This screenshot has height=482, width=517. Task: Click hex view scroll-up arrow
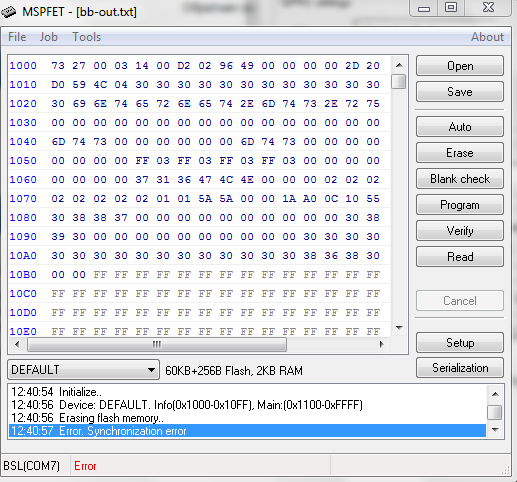399,65
